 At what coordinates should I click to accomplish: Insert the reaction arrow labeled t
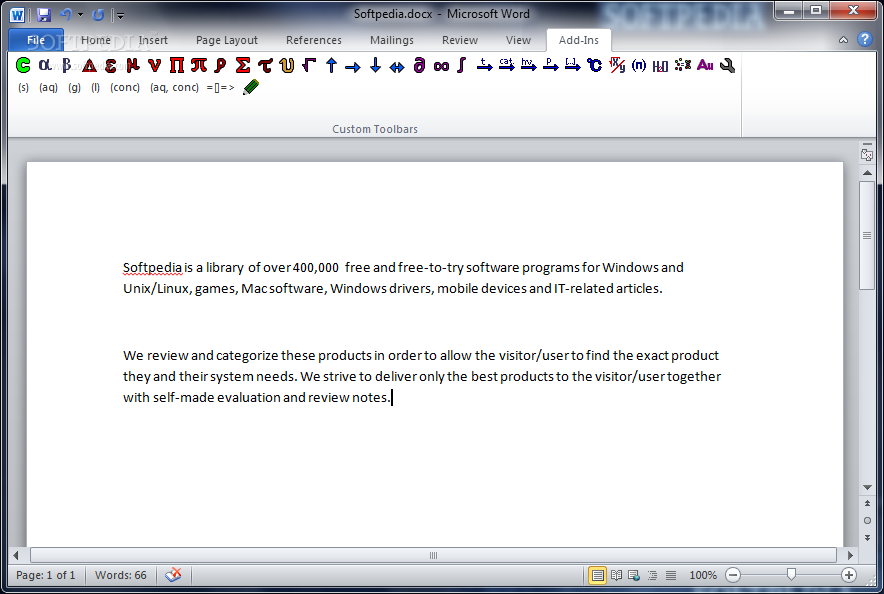coord(484,65)
